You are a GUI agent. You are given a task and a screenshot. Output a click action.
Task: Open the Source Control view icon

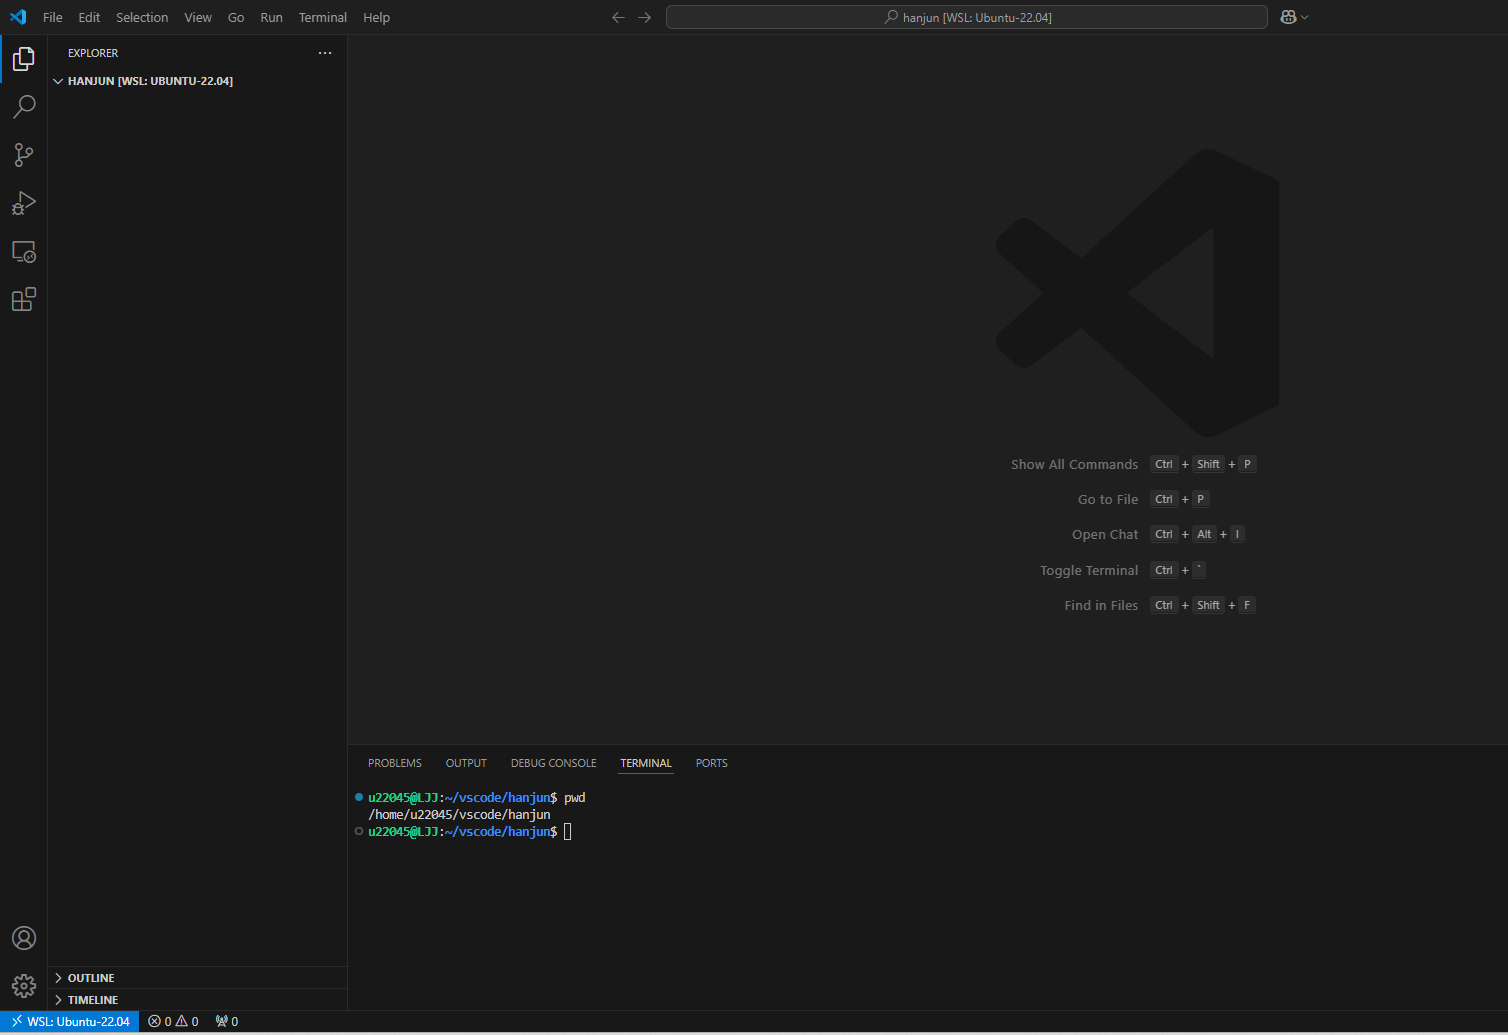point(24,155)
